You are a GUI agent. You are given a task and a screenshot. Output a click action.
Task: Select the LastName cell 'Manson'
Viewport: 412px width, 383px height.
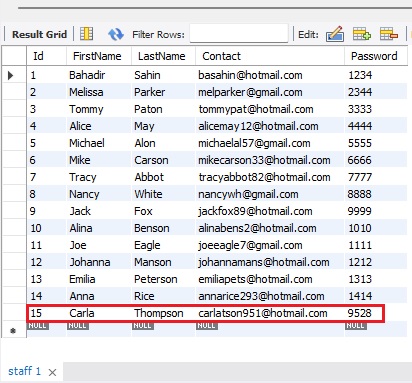coord(163,262)
